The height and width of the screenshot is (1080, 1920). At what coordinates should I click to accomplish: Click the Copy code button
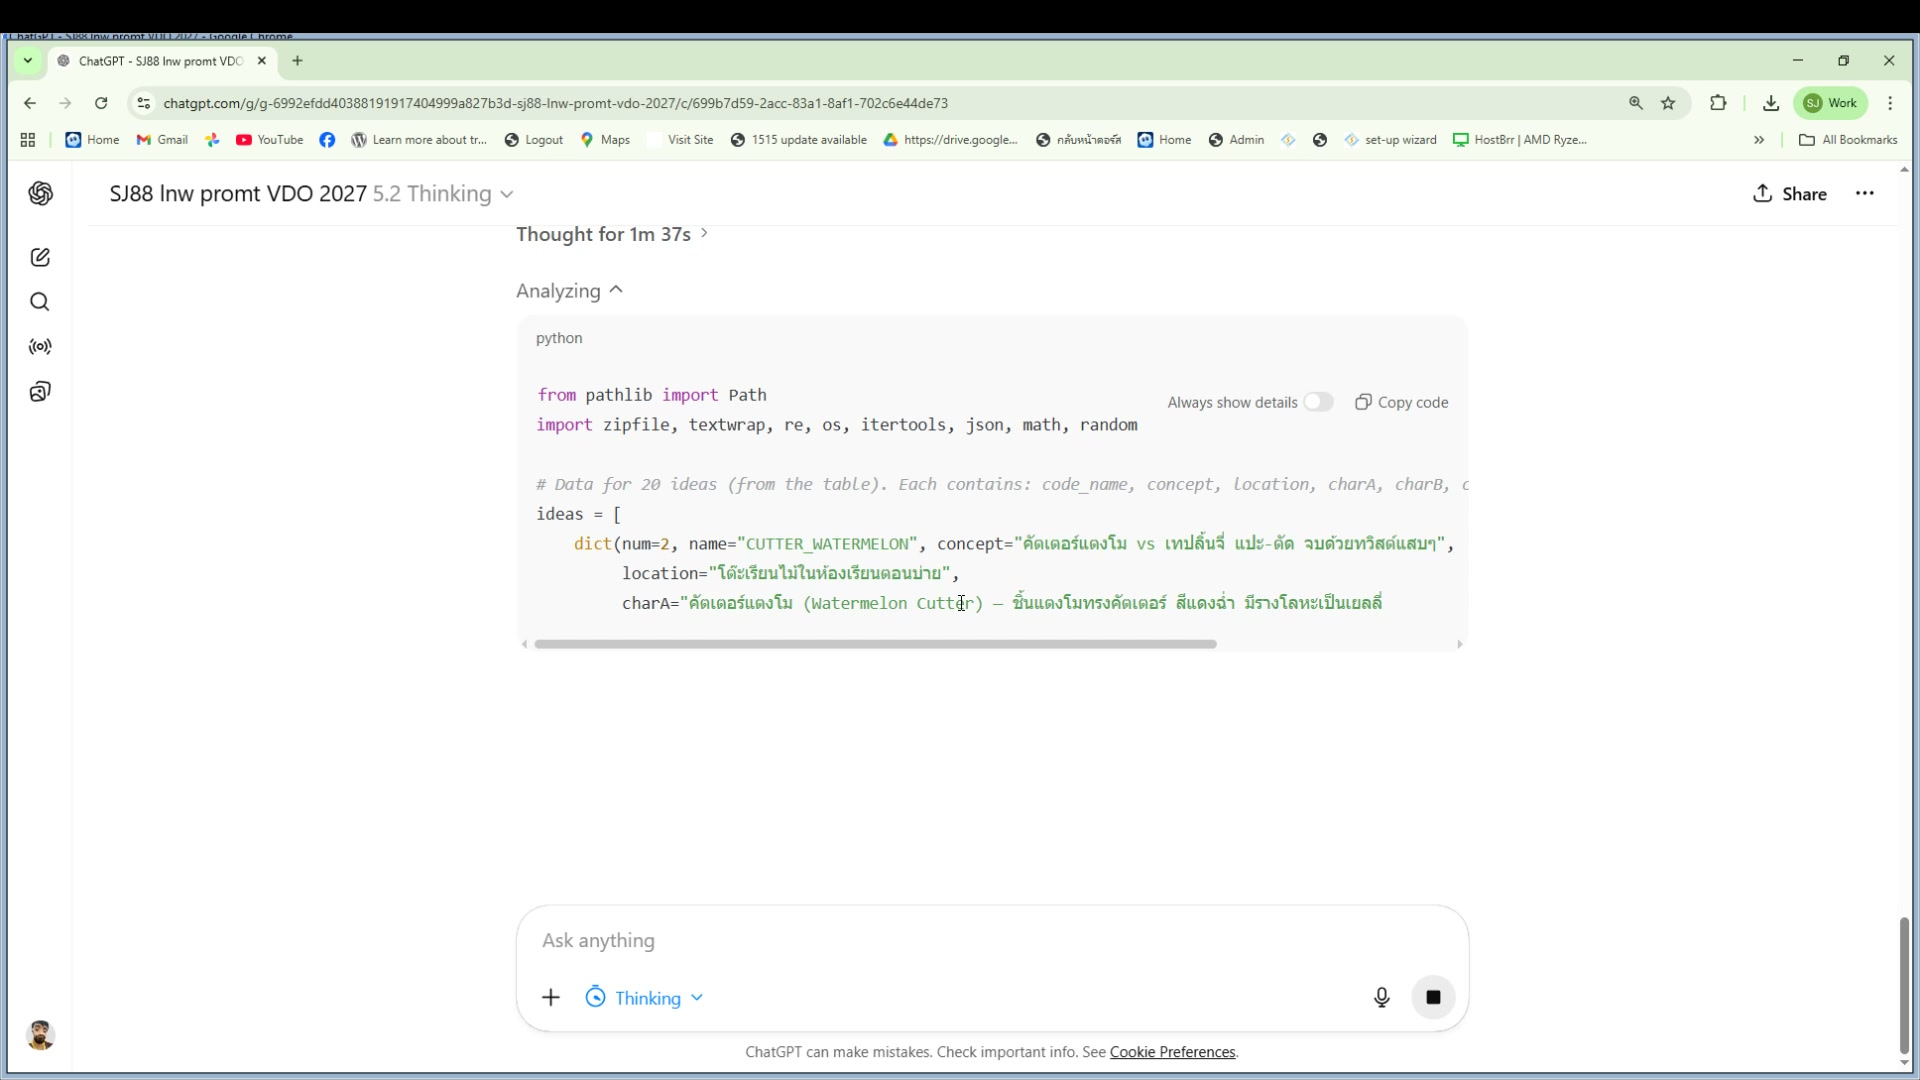pyautogui.click(x=1401, y=402)
